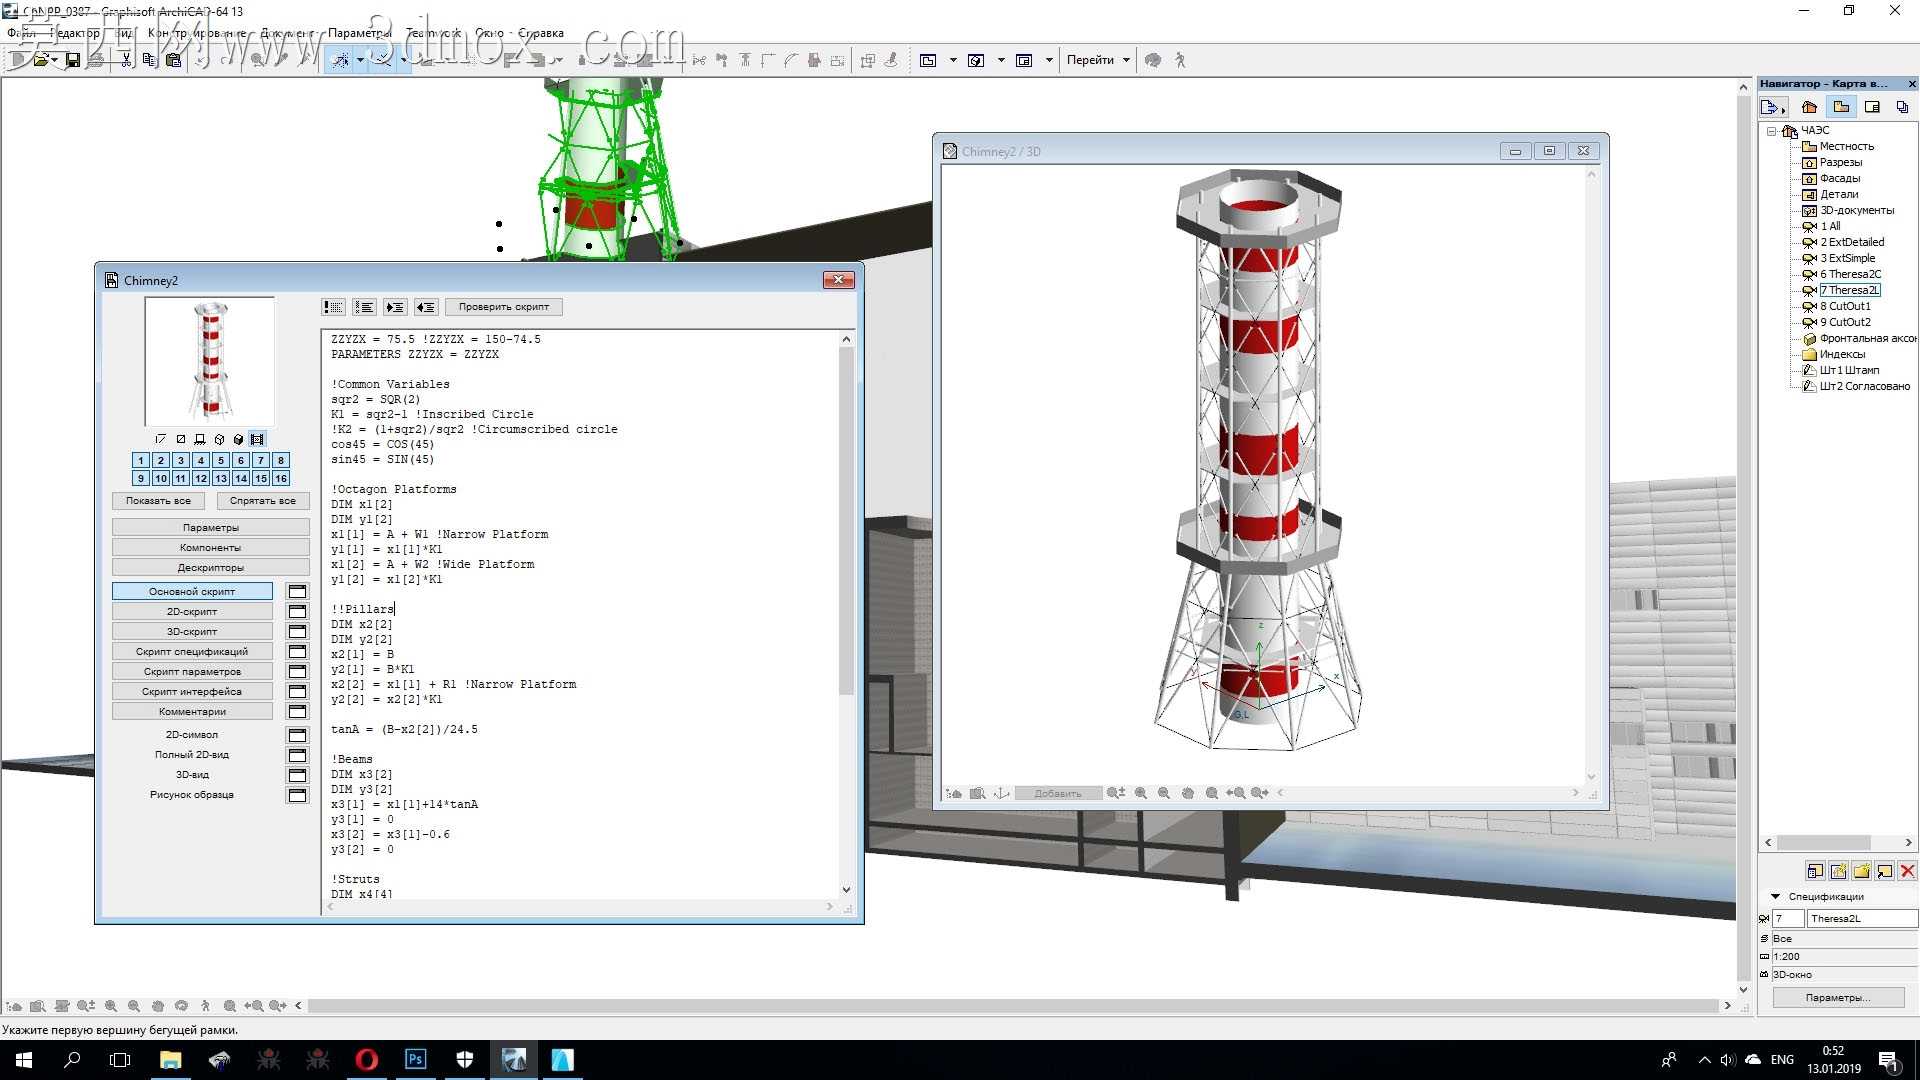Click the Cut scissors icon in toolbar
The image size is (1920, 1080).
[126, 60]
